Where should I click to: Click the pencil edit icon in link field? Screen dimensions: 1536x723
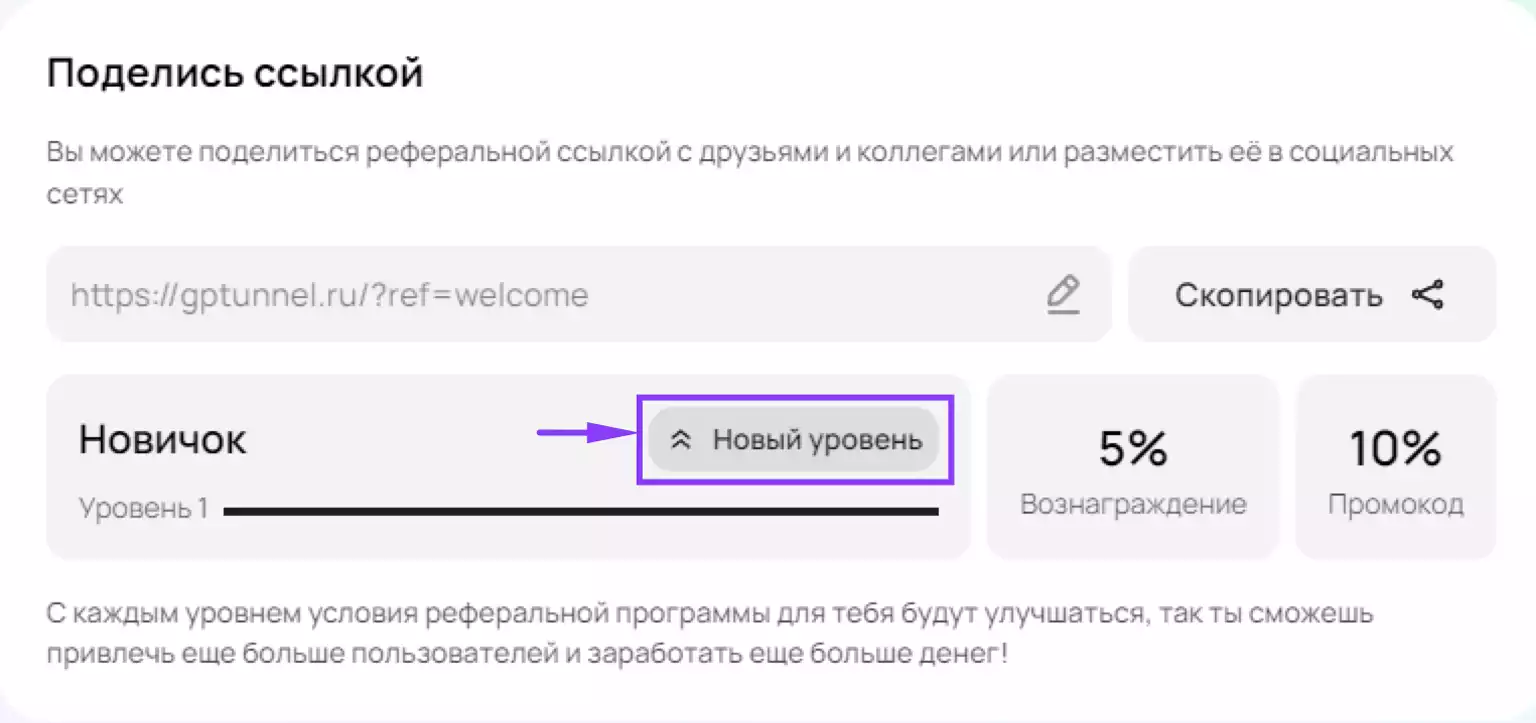[1063, 296]
